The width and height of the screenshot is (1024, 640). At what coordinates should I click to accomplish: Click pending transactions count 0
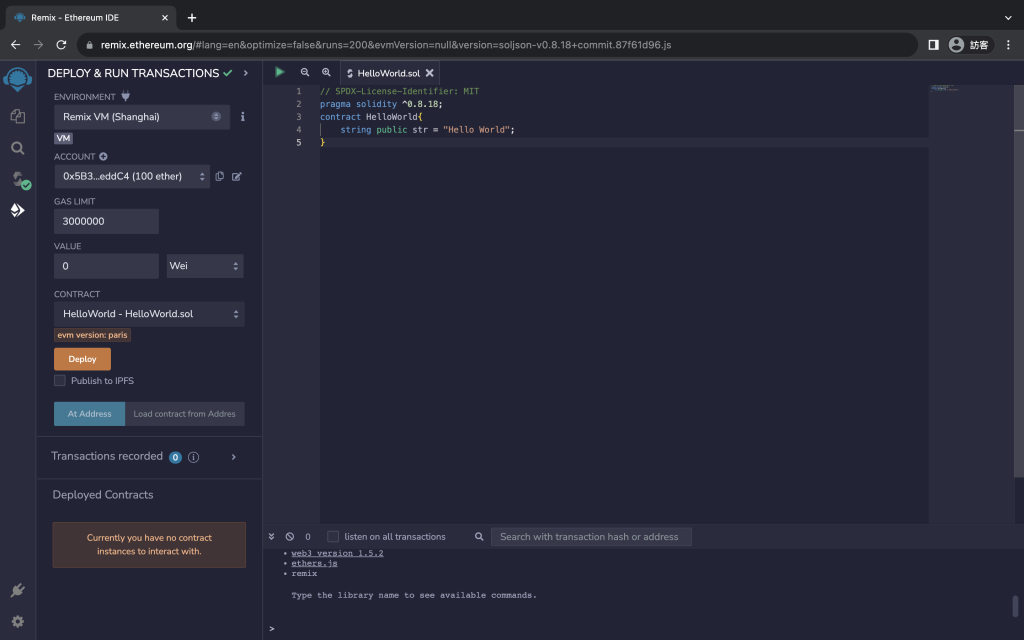point(308,537)
